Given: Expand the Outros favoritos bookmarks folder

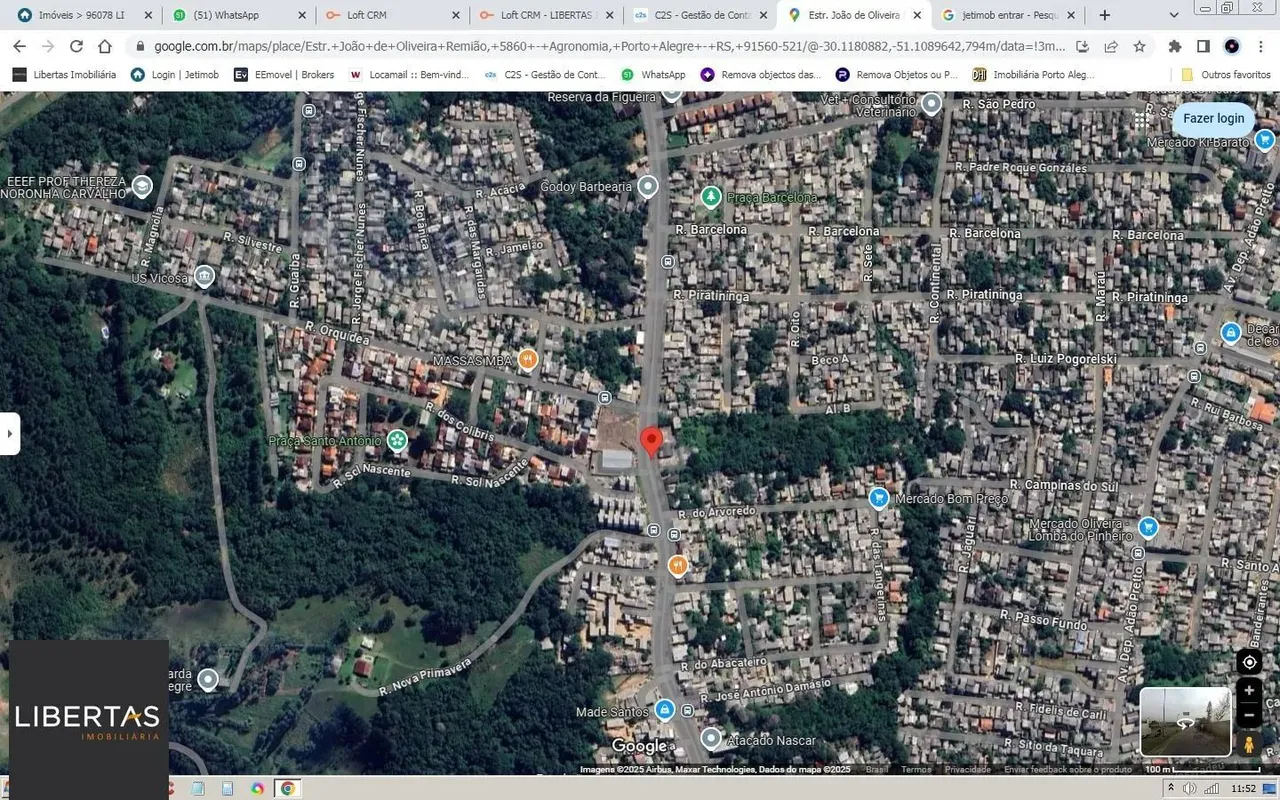Looking at the screenshot, I should coord(1225,75).
